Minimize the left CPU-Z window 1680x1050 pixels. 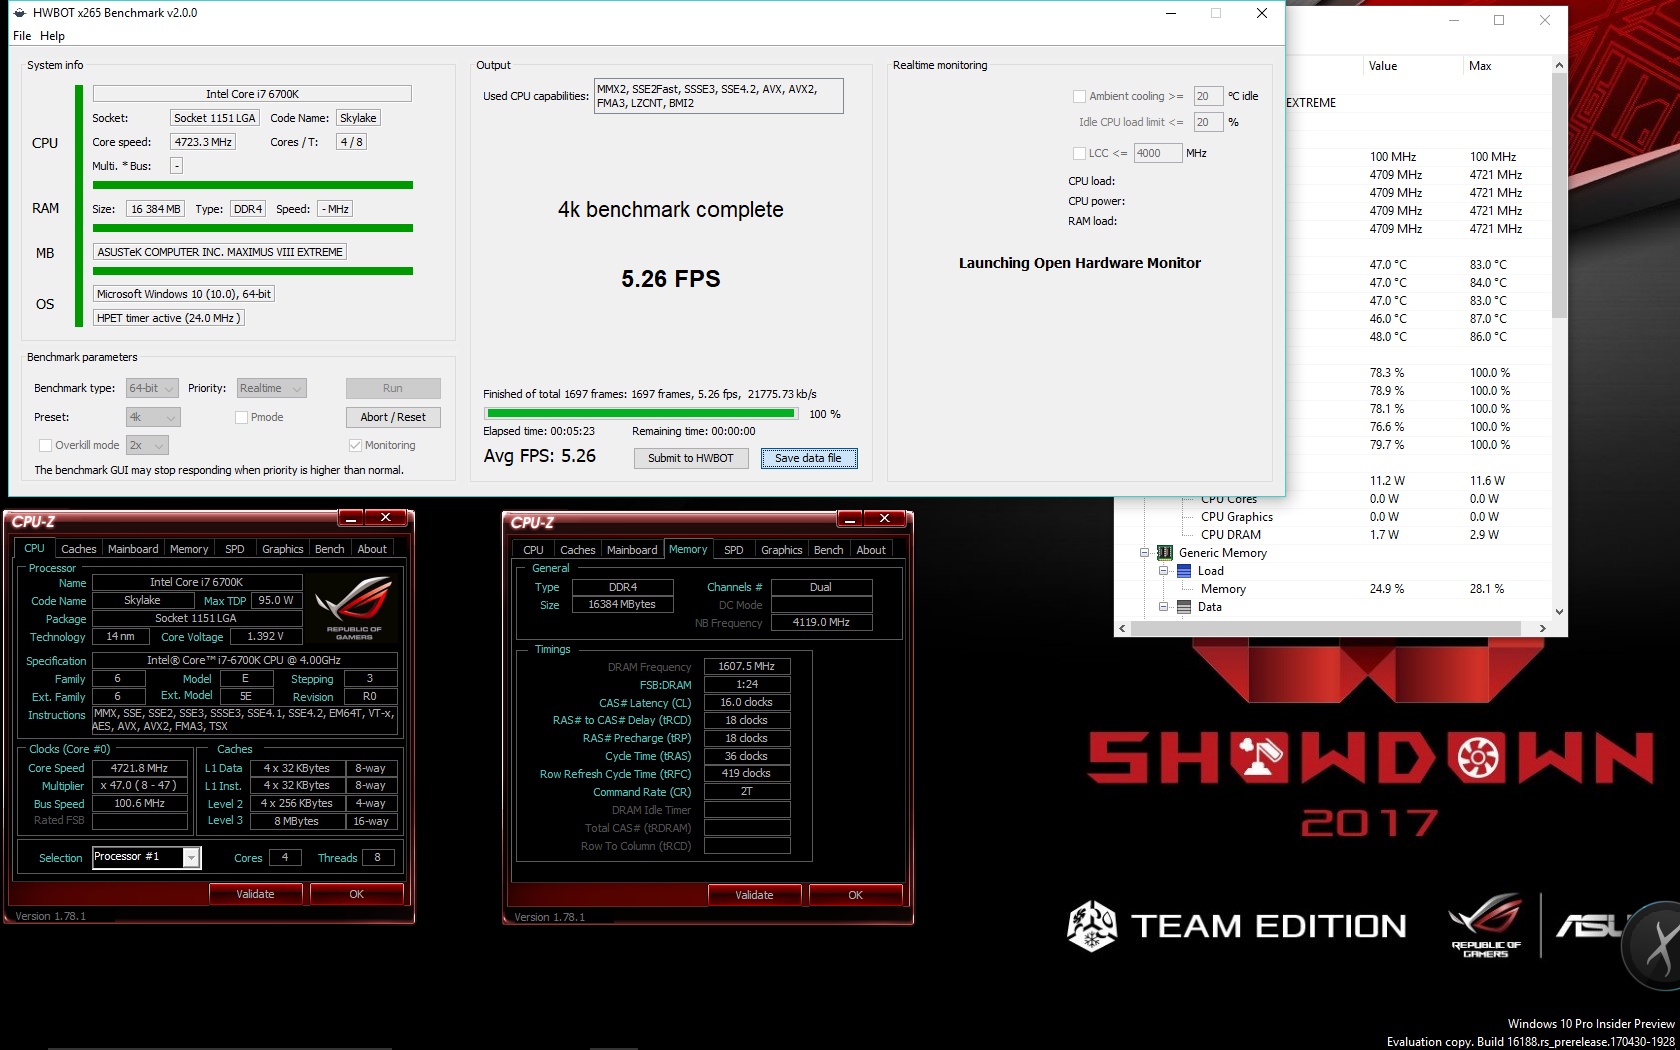350,518
